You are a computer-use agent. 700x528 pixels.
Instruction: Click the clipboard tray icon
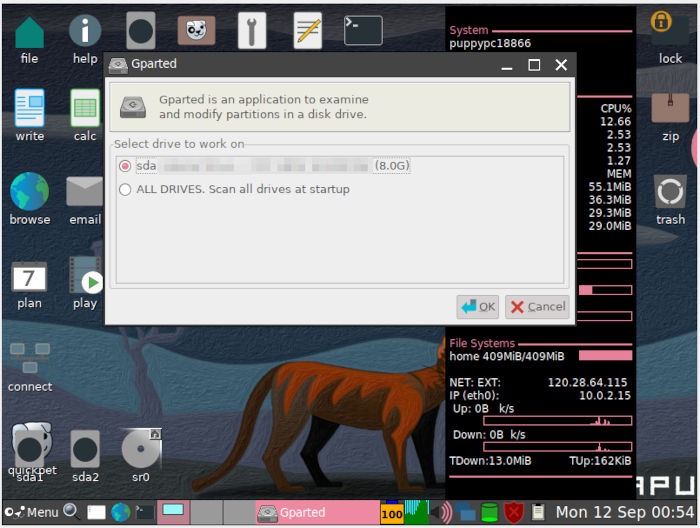click(x=538, y=512)
